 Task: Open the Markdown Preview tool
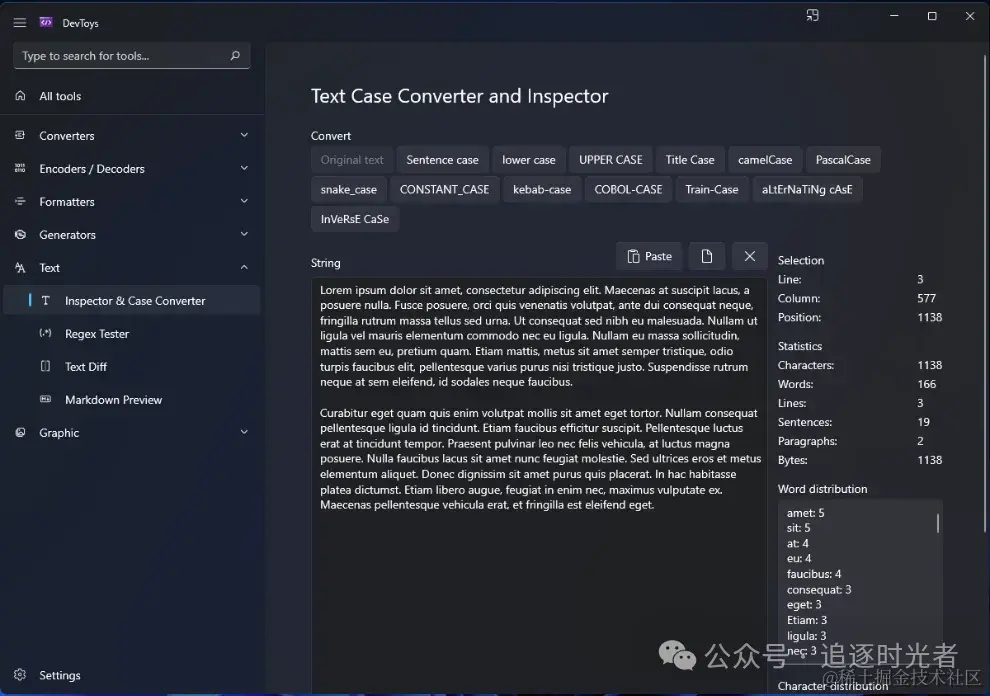pos(132,400)
